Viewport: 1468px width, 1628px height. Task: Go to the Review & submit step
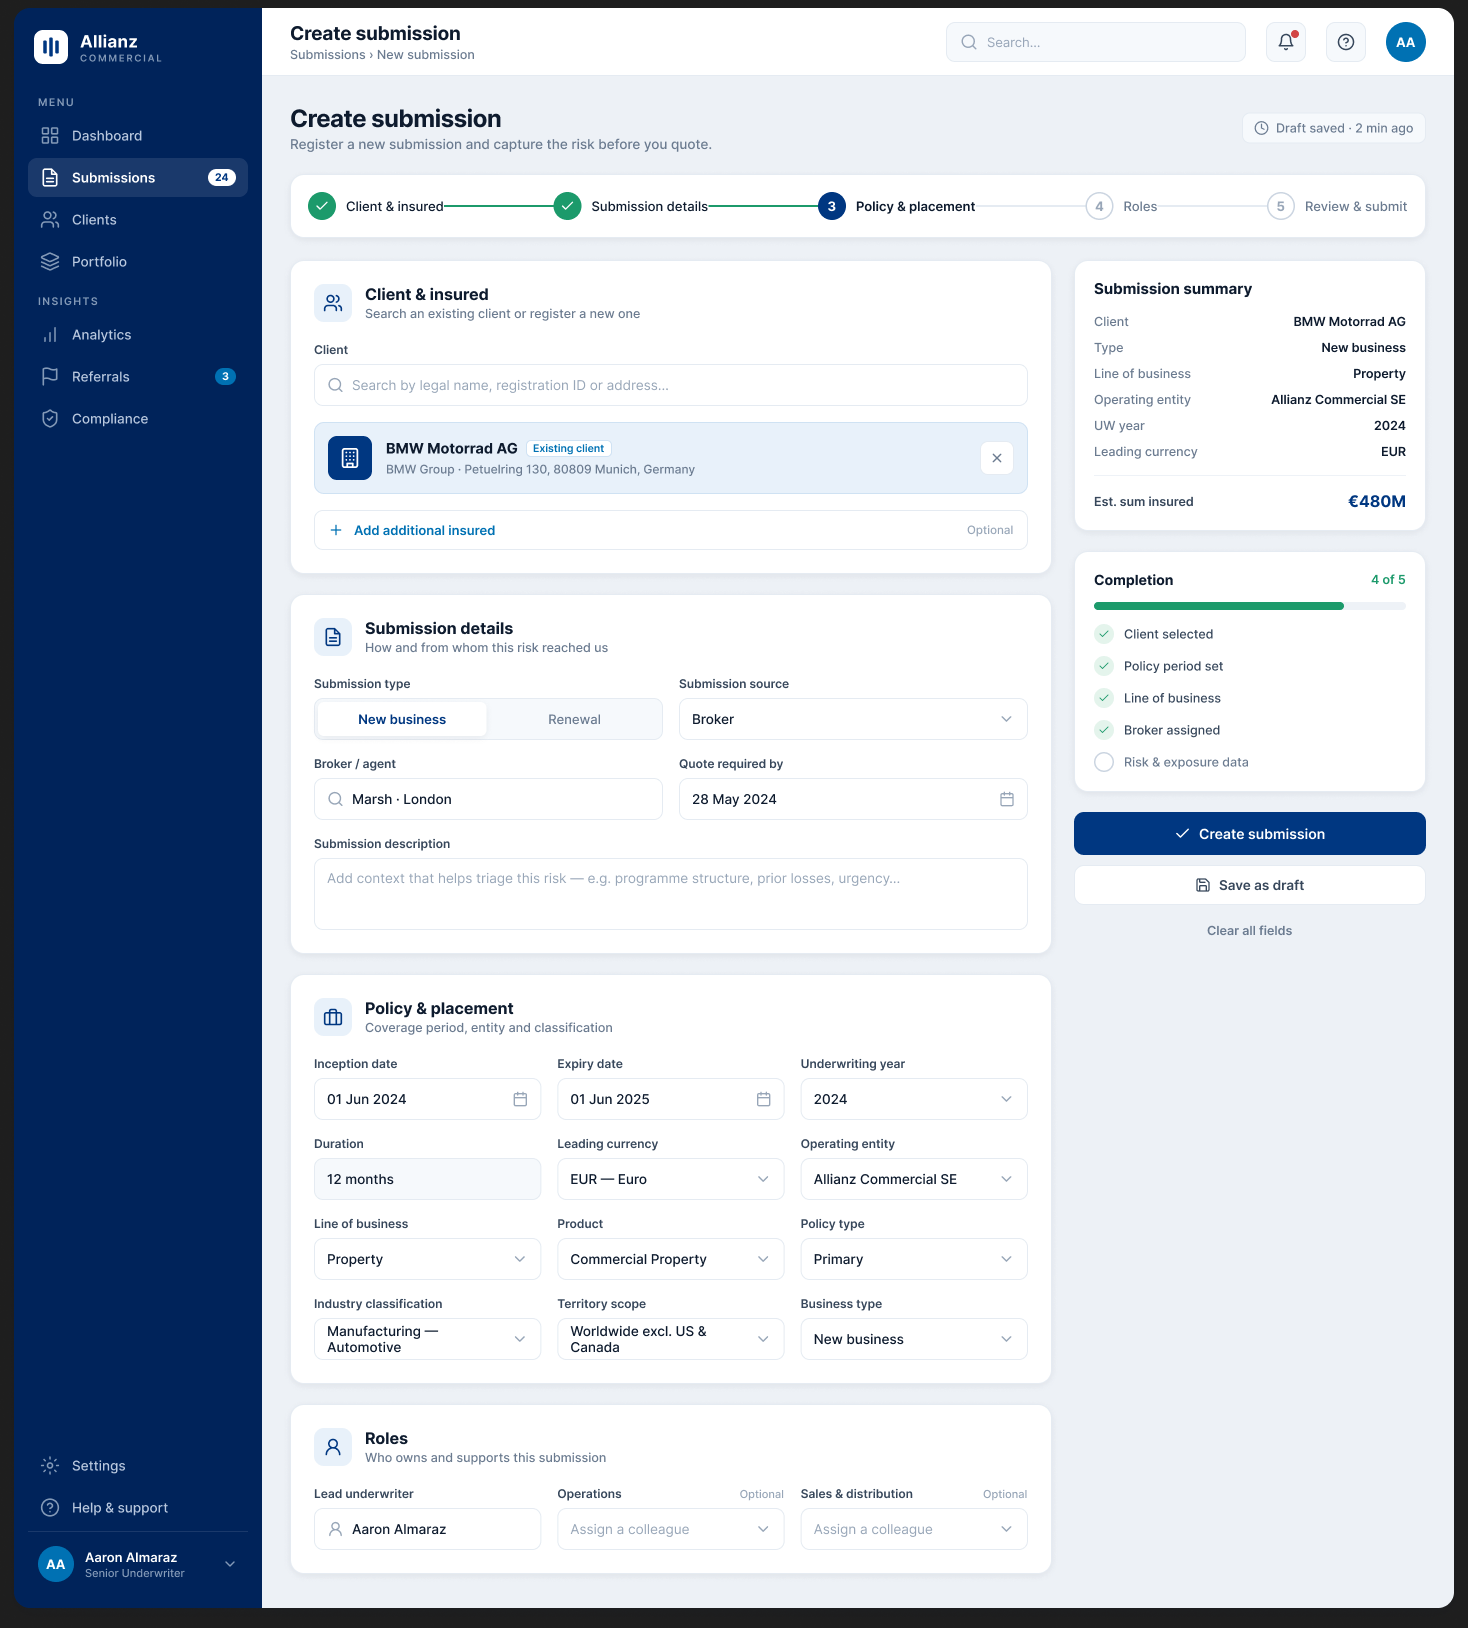tap(1337, 206)
